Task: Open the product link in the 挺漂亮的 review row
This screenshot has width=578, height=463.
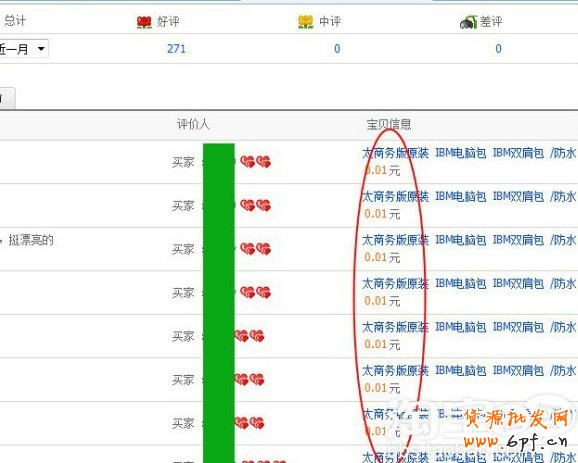Action: 469,240
